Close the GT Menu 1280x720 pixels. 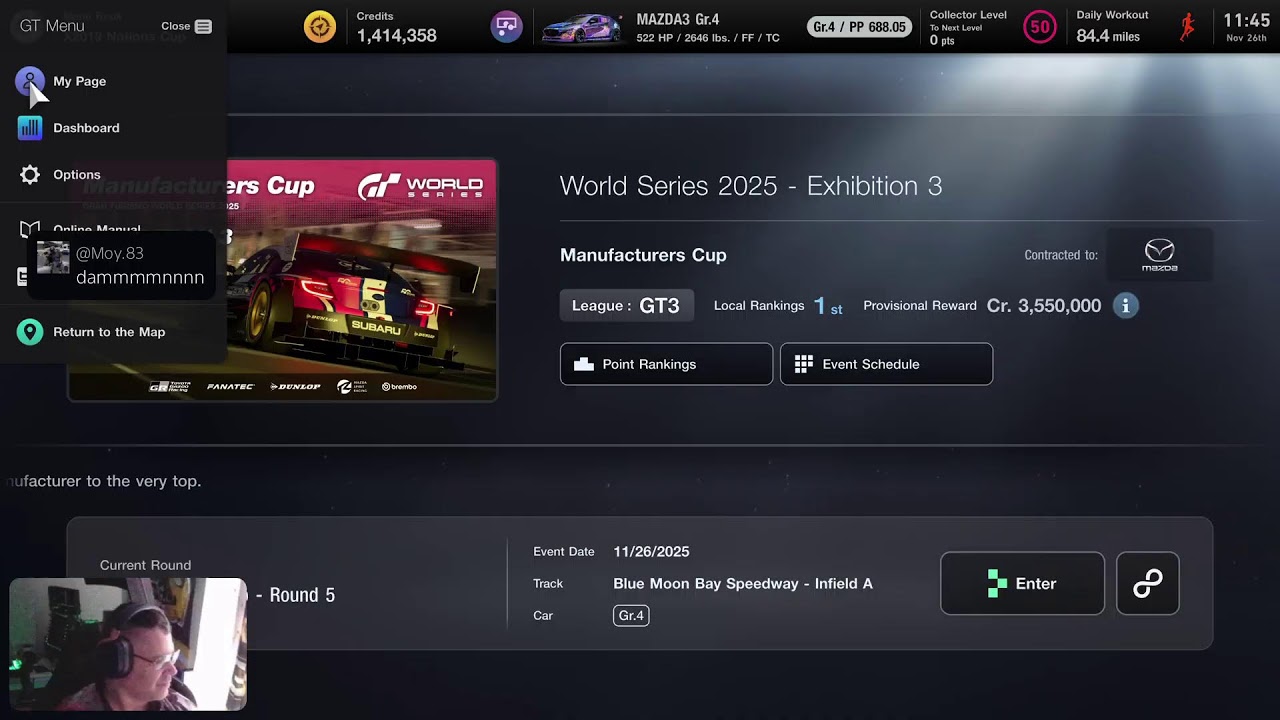pyautogui.click(x=187, y=26)
